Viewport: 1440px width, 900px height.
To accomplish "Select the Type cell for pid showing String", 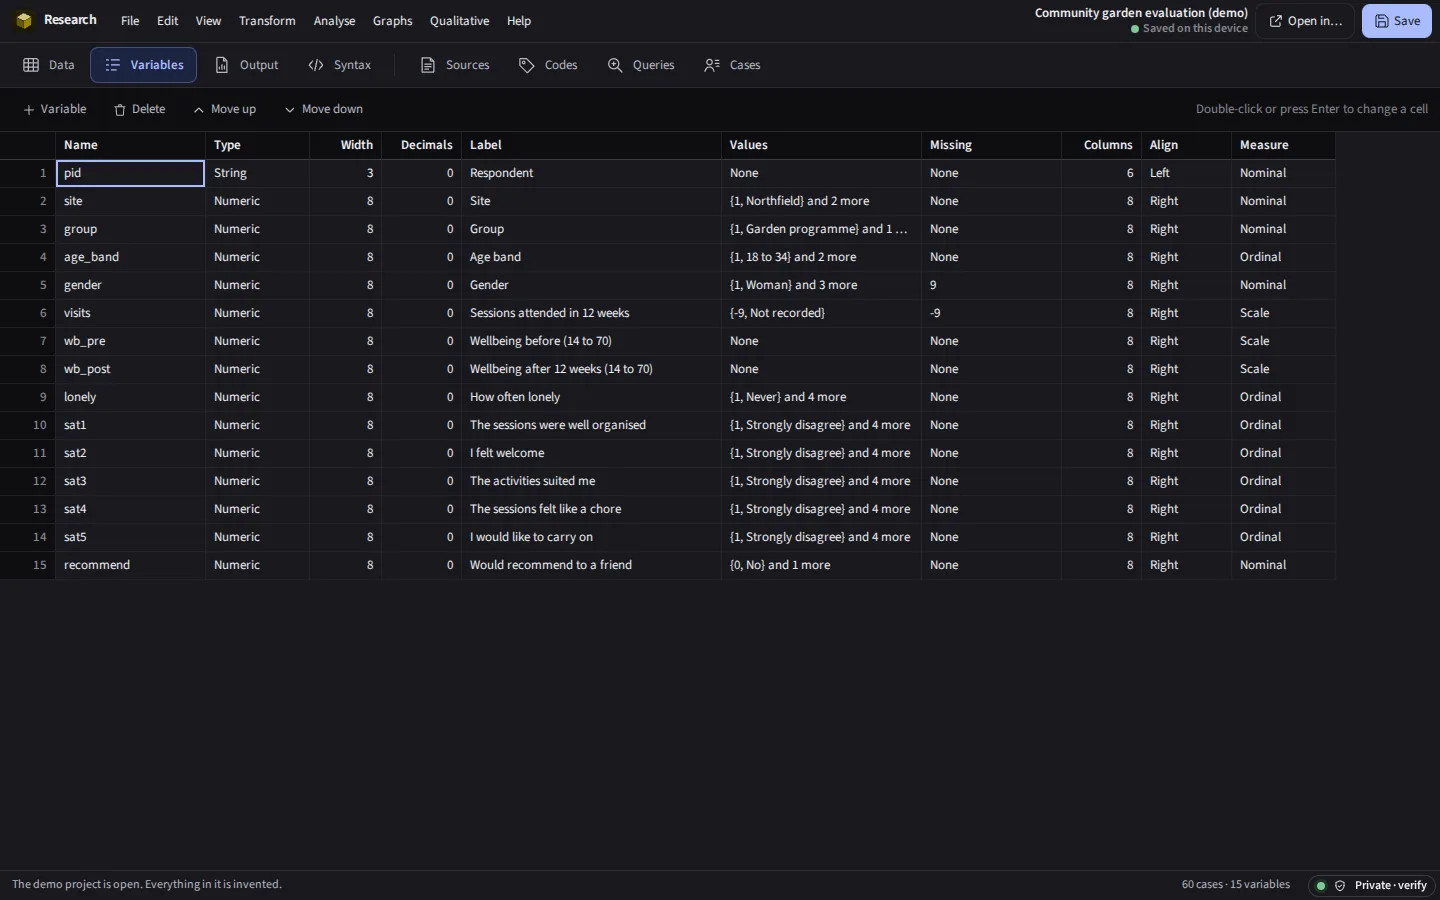I will tap(257, 173).
